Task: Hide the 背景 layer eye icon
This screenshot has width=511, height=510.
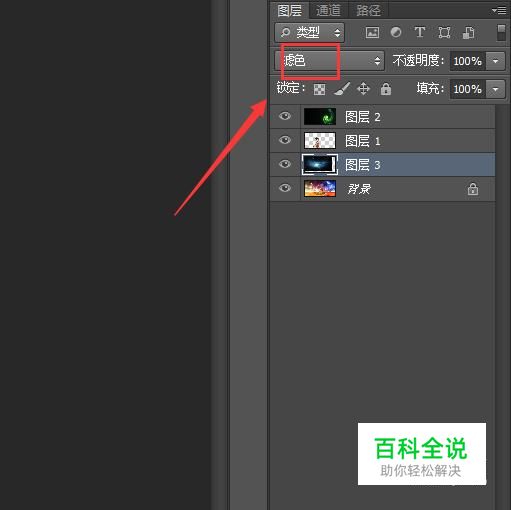Action: click(x=285, y=188)
